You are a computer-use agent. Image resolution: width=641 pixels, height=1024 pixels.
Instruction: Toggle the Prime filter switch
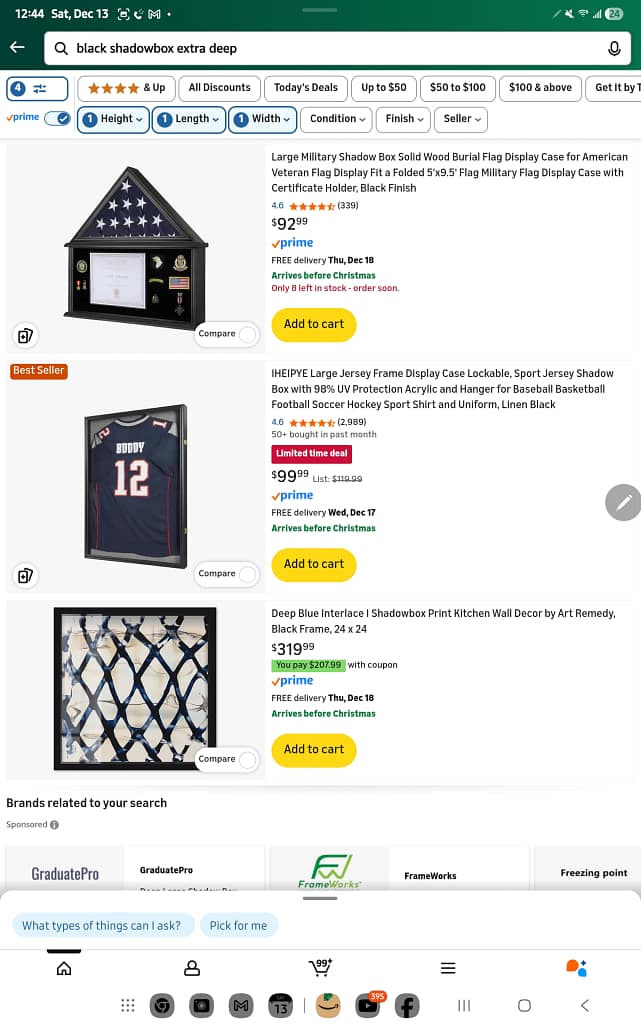click(57, 118)
